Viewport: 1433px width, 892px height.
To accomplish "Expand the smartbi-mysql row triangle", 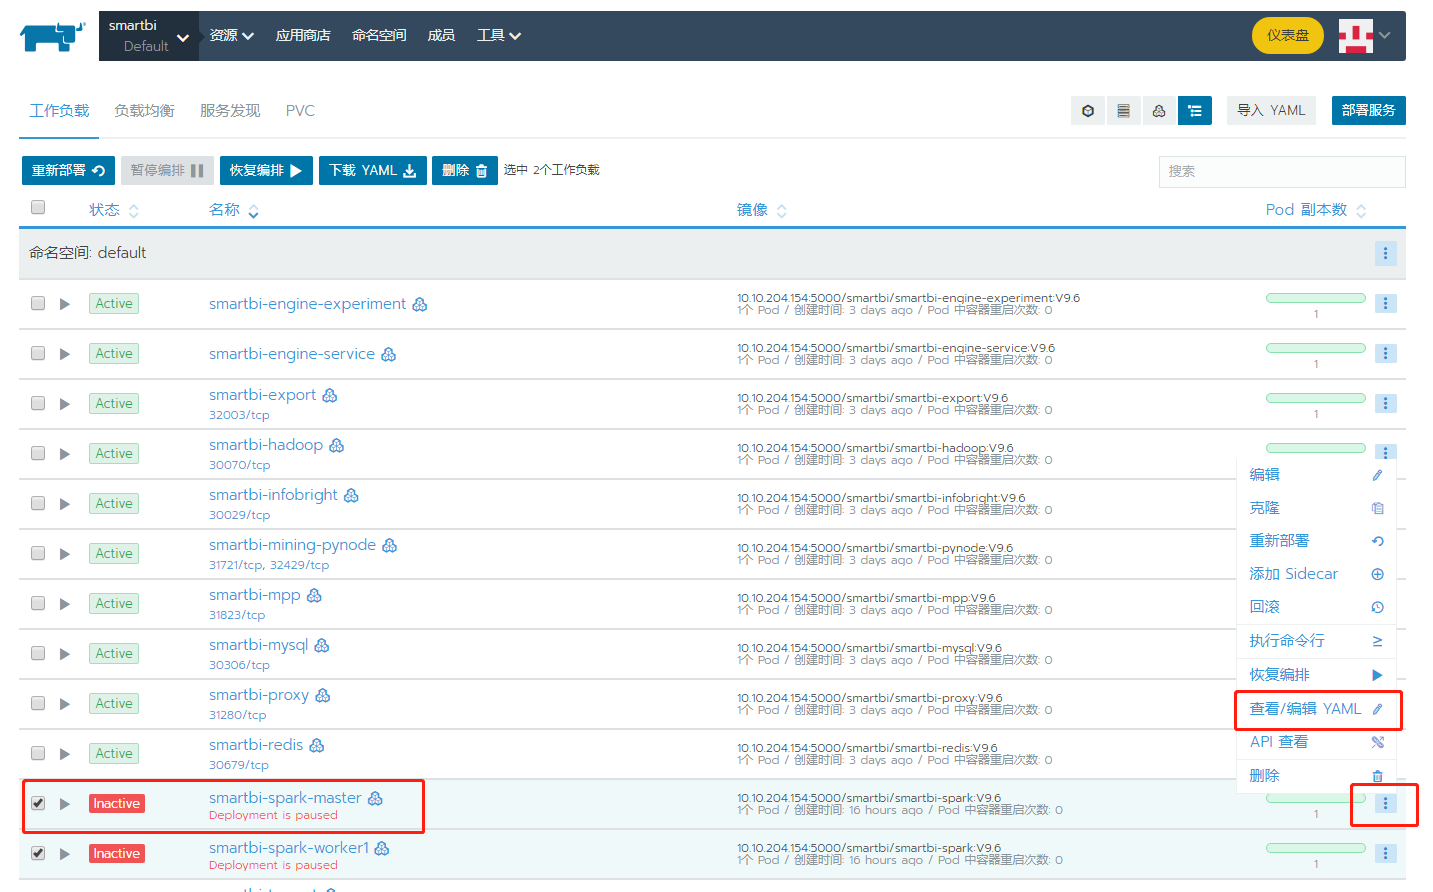I will 65,654.
